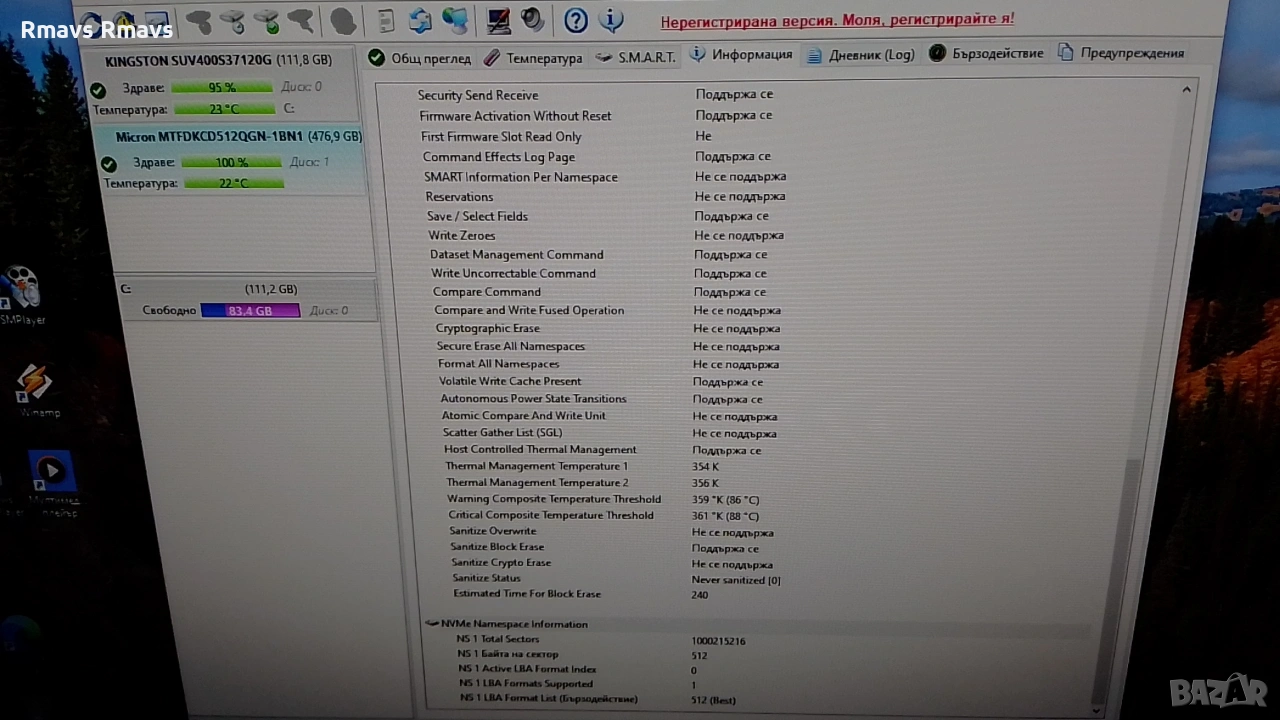The height and width of the screenshot is (720, 1280).
Task: Select the Volatile Write Cache Present row
Action: tap(601, 381)
